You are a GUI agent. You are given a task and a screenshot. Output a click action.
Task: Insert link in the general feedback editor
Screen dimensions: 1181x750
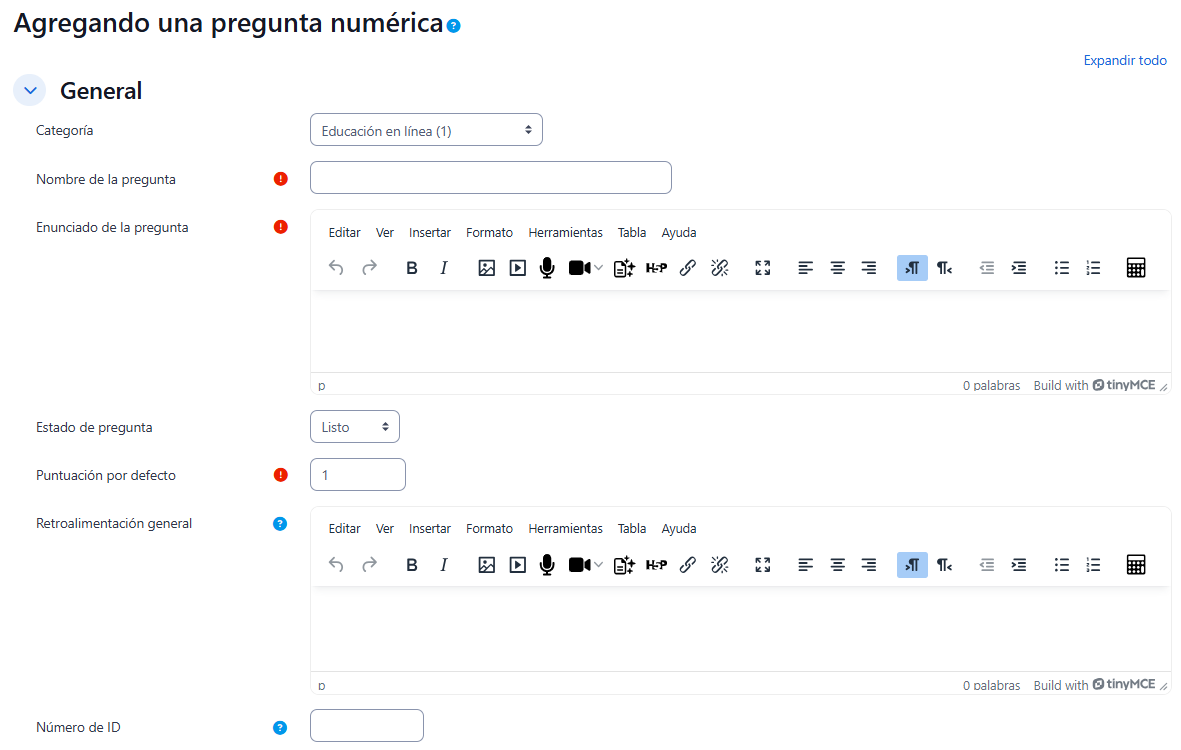point(688,564)
